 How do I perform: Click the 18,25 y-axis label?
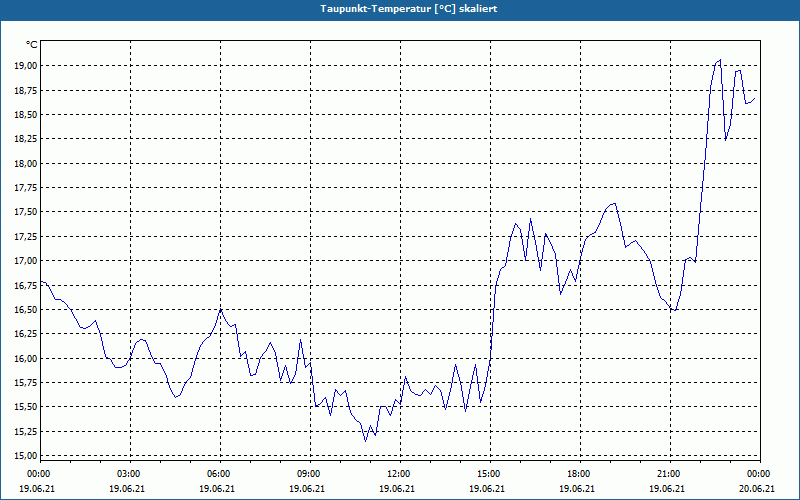(27, 139)
